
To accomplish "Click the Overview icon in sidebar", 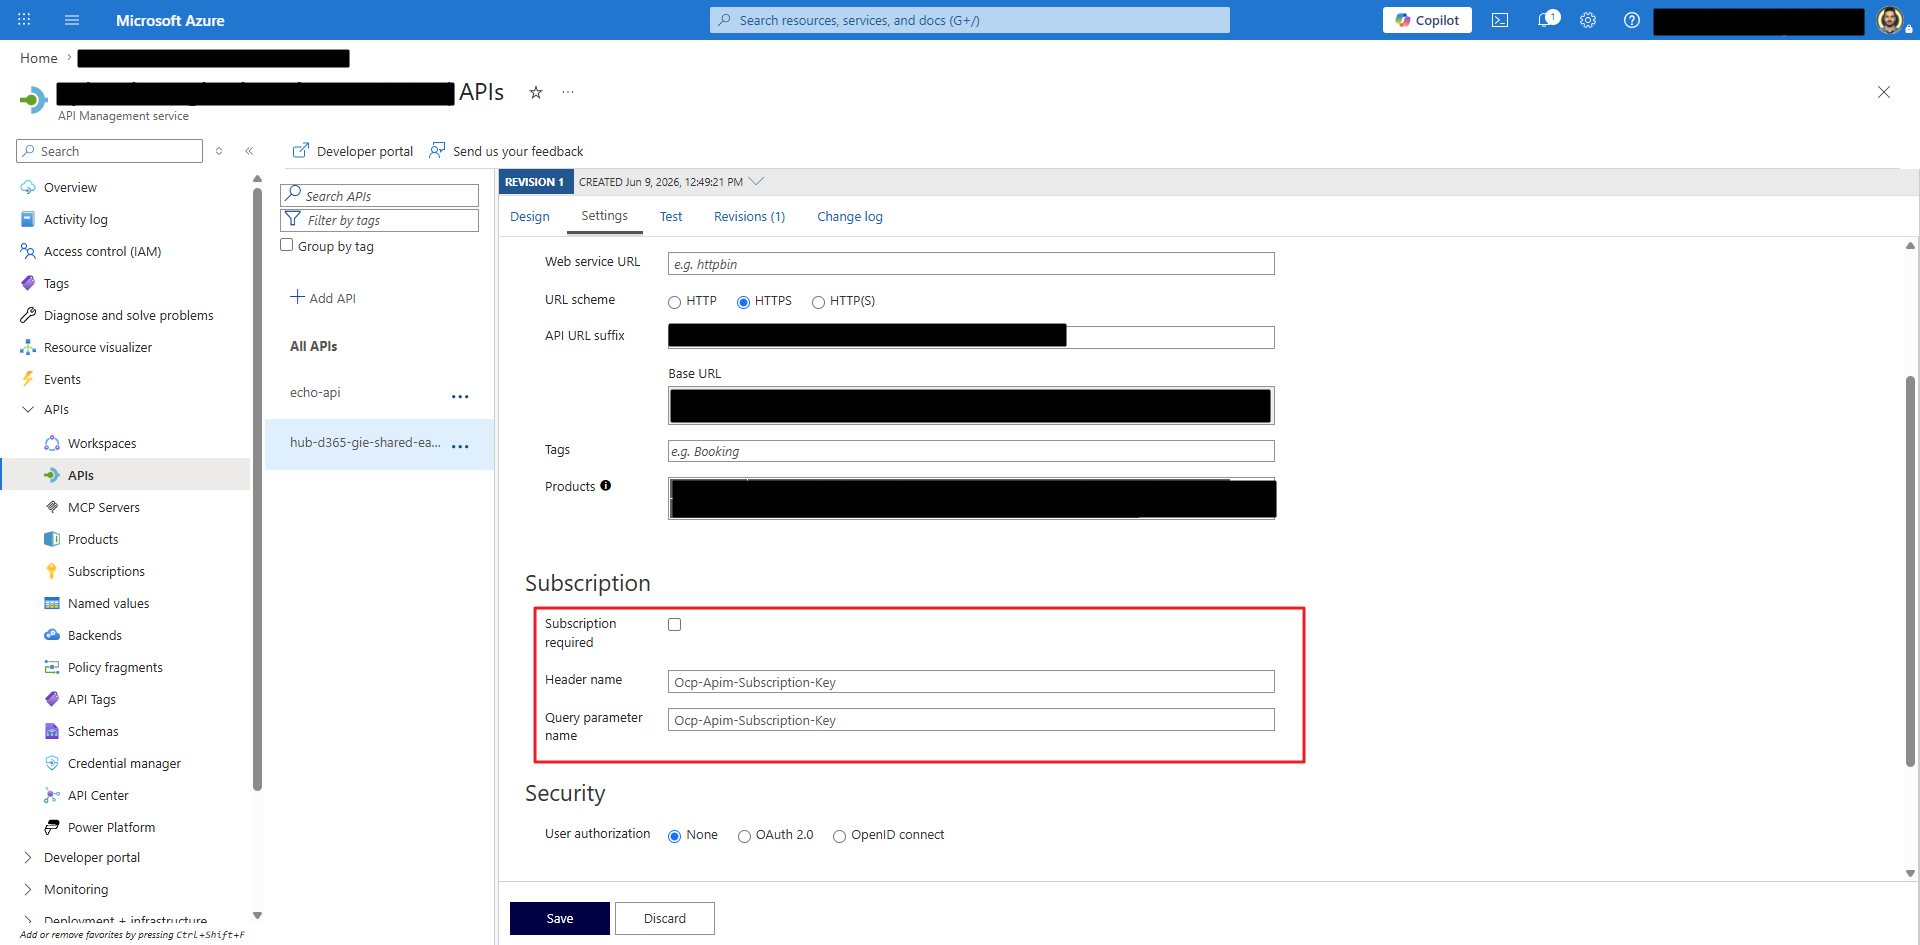I will pos(28,187).
